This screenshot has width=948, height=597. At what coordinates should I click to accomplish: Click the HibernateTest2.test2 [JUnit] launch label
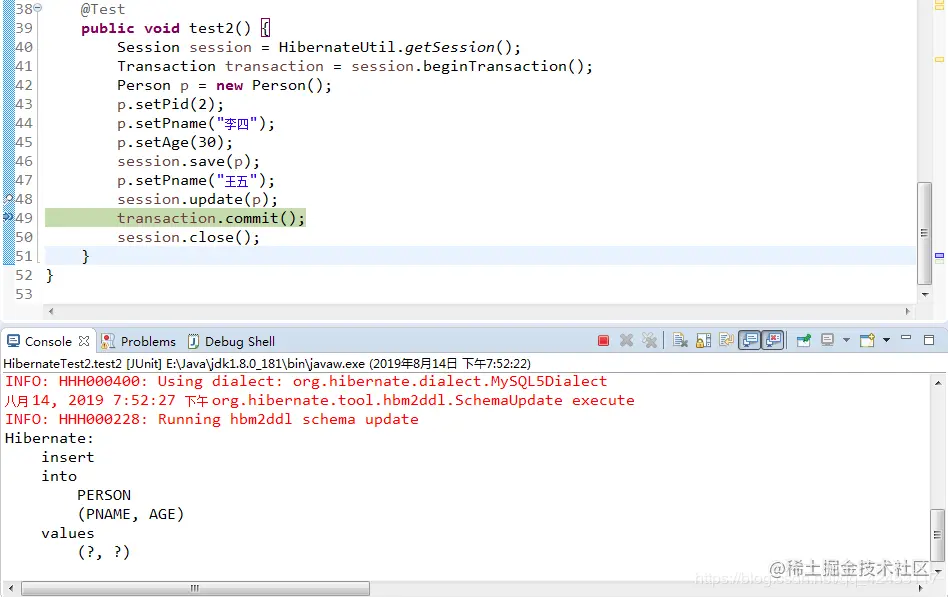point(82,364)
